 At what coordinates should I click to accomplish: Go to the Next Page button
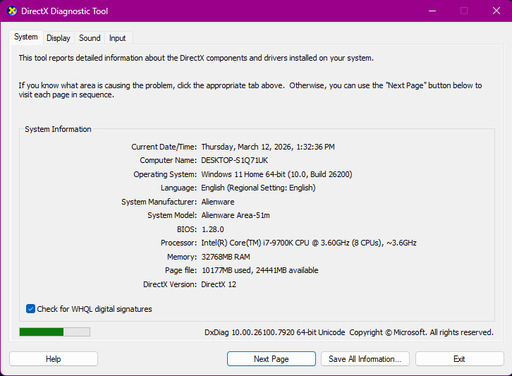pos(271,359)
